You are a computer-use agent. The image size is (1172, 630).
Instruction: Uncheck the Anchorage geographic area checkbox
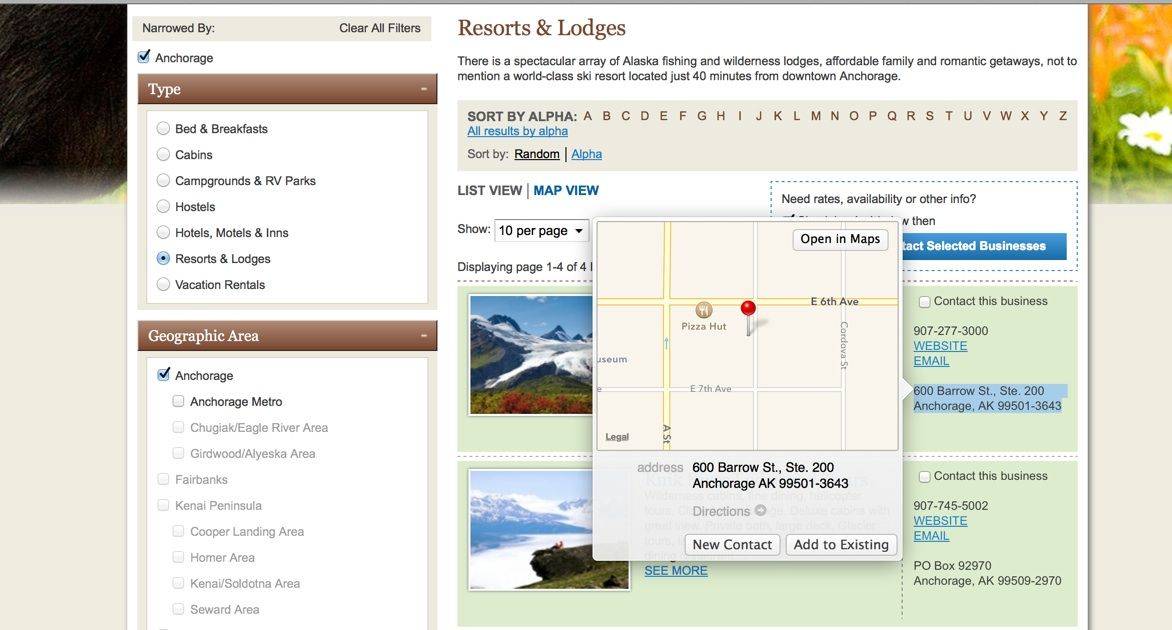click(164, 375)
